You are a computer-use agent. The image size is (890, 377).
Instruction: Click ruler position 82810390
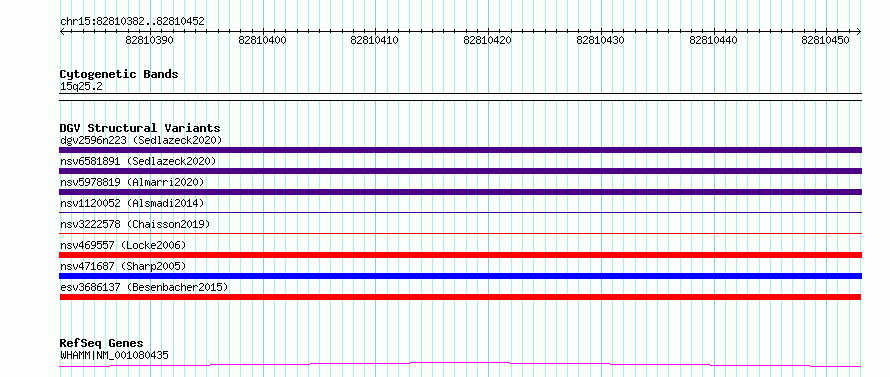150,40
